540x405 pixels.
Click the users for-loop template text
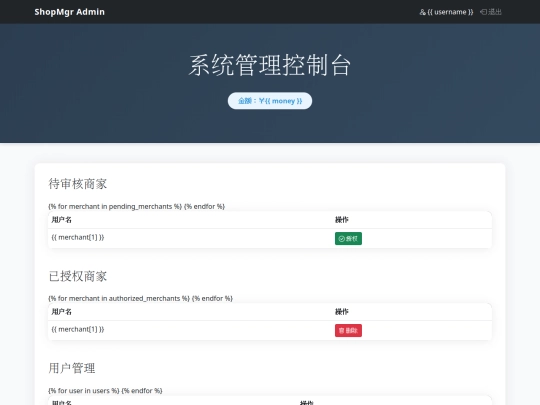[x=105, y=391]
